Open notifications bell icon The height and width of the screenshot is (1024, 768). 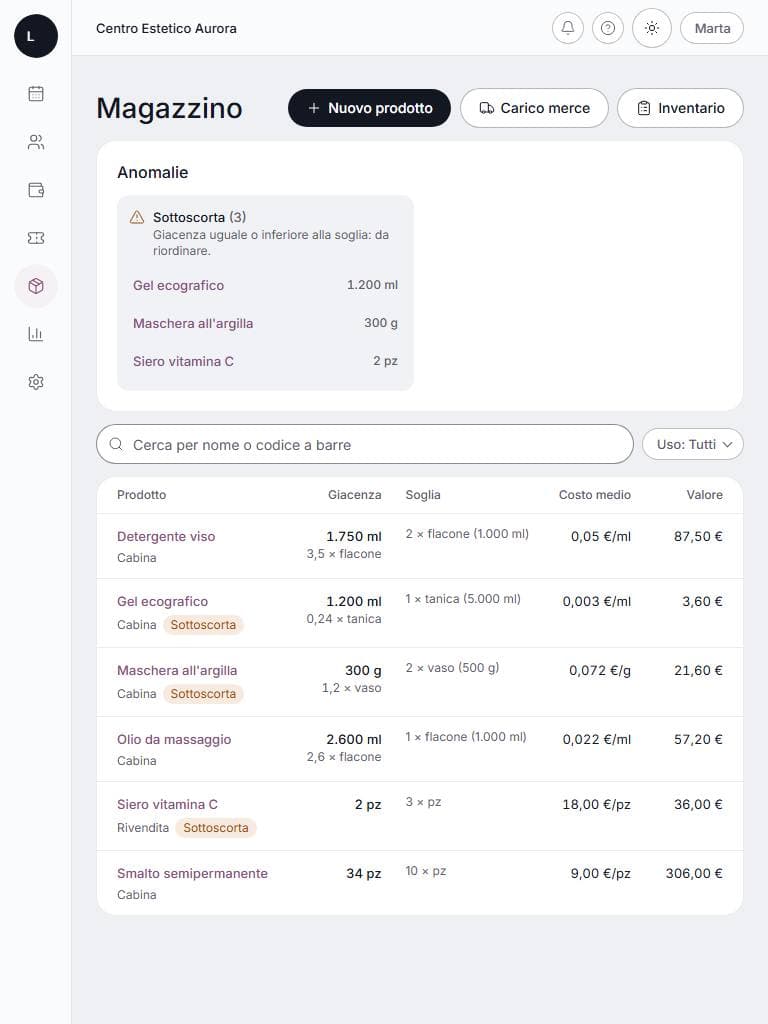[x=568, y=28]
